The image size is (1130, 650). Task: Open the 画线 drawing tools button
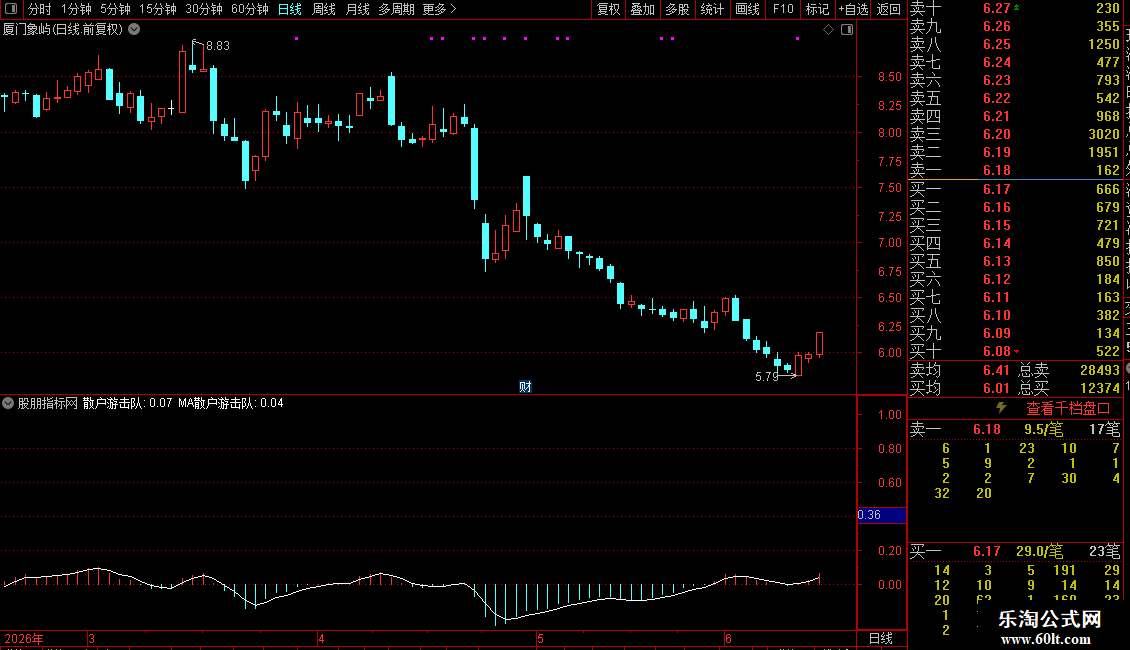pos(747,9)
